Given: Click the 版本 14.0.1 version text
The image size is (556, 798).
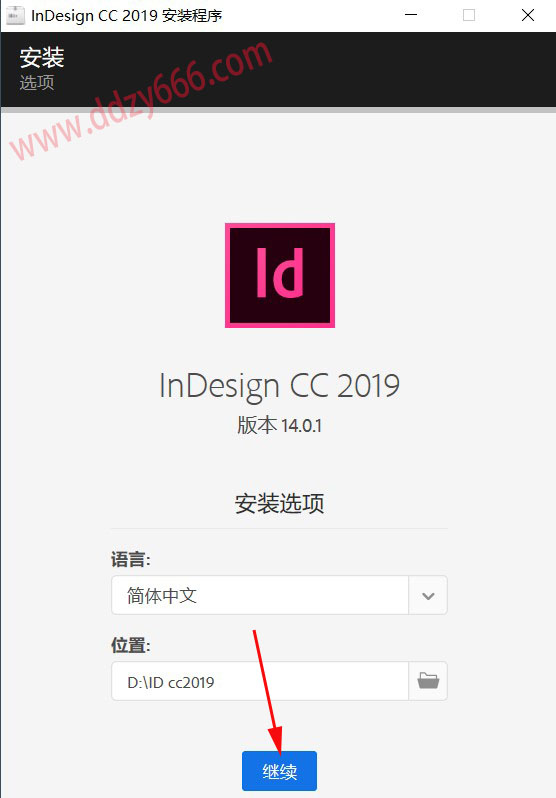Looking at the screenshot, I should 279,425.
